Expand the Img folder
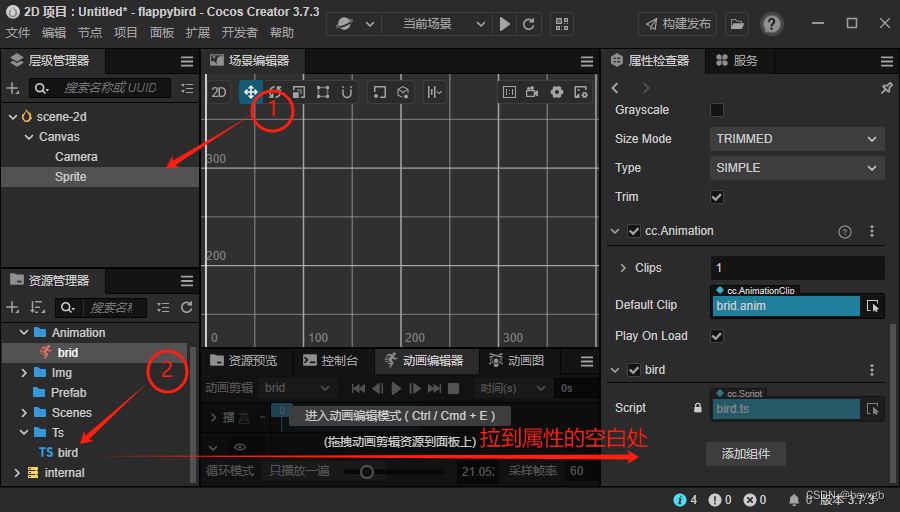Viewport: 900px width, 512px height. pos(24,373)
